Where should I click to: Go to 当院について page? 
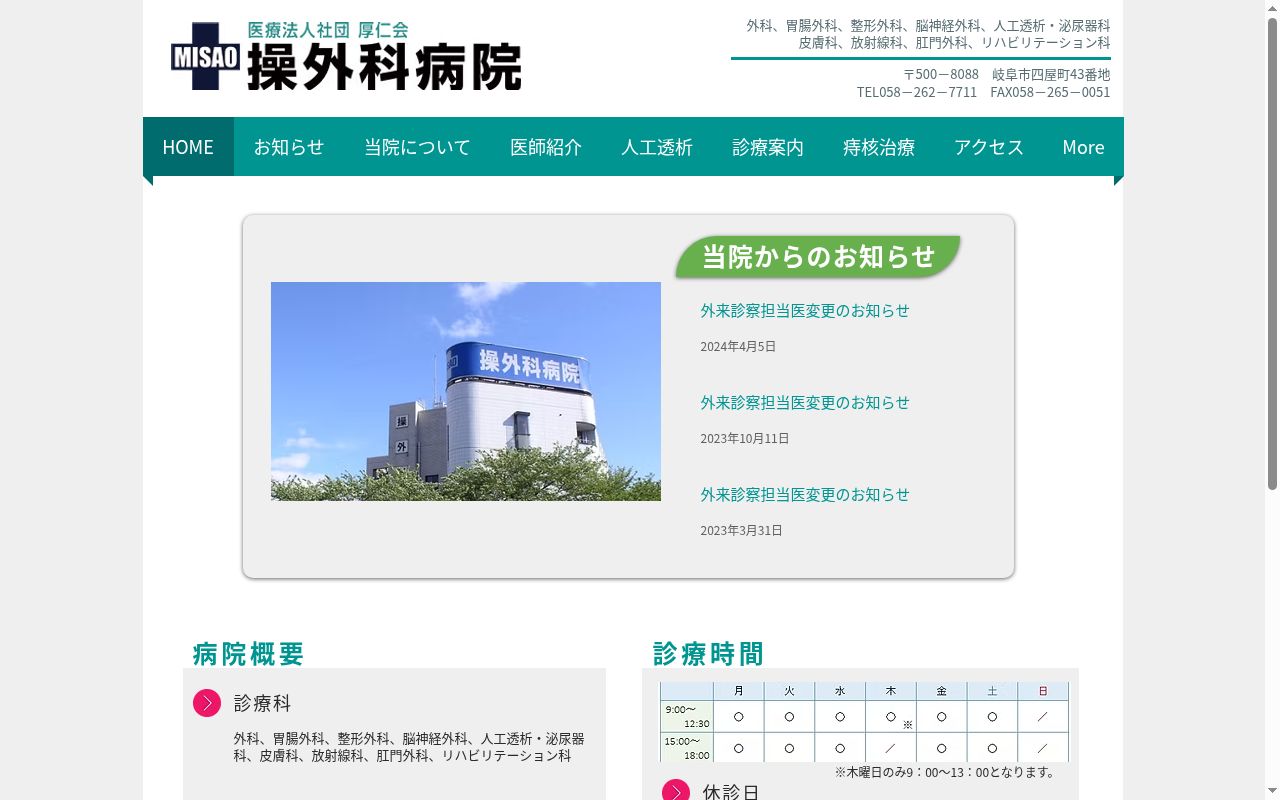[417, 147]
